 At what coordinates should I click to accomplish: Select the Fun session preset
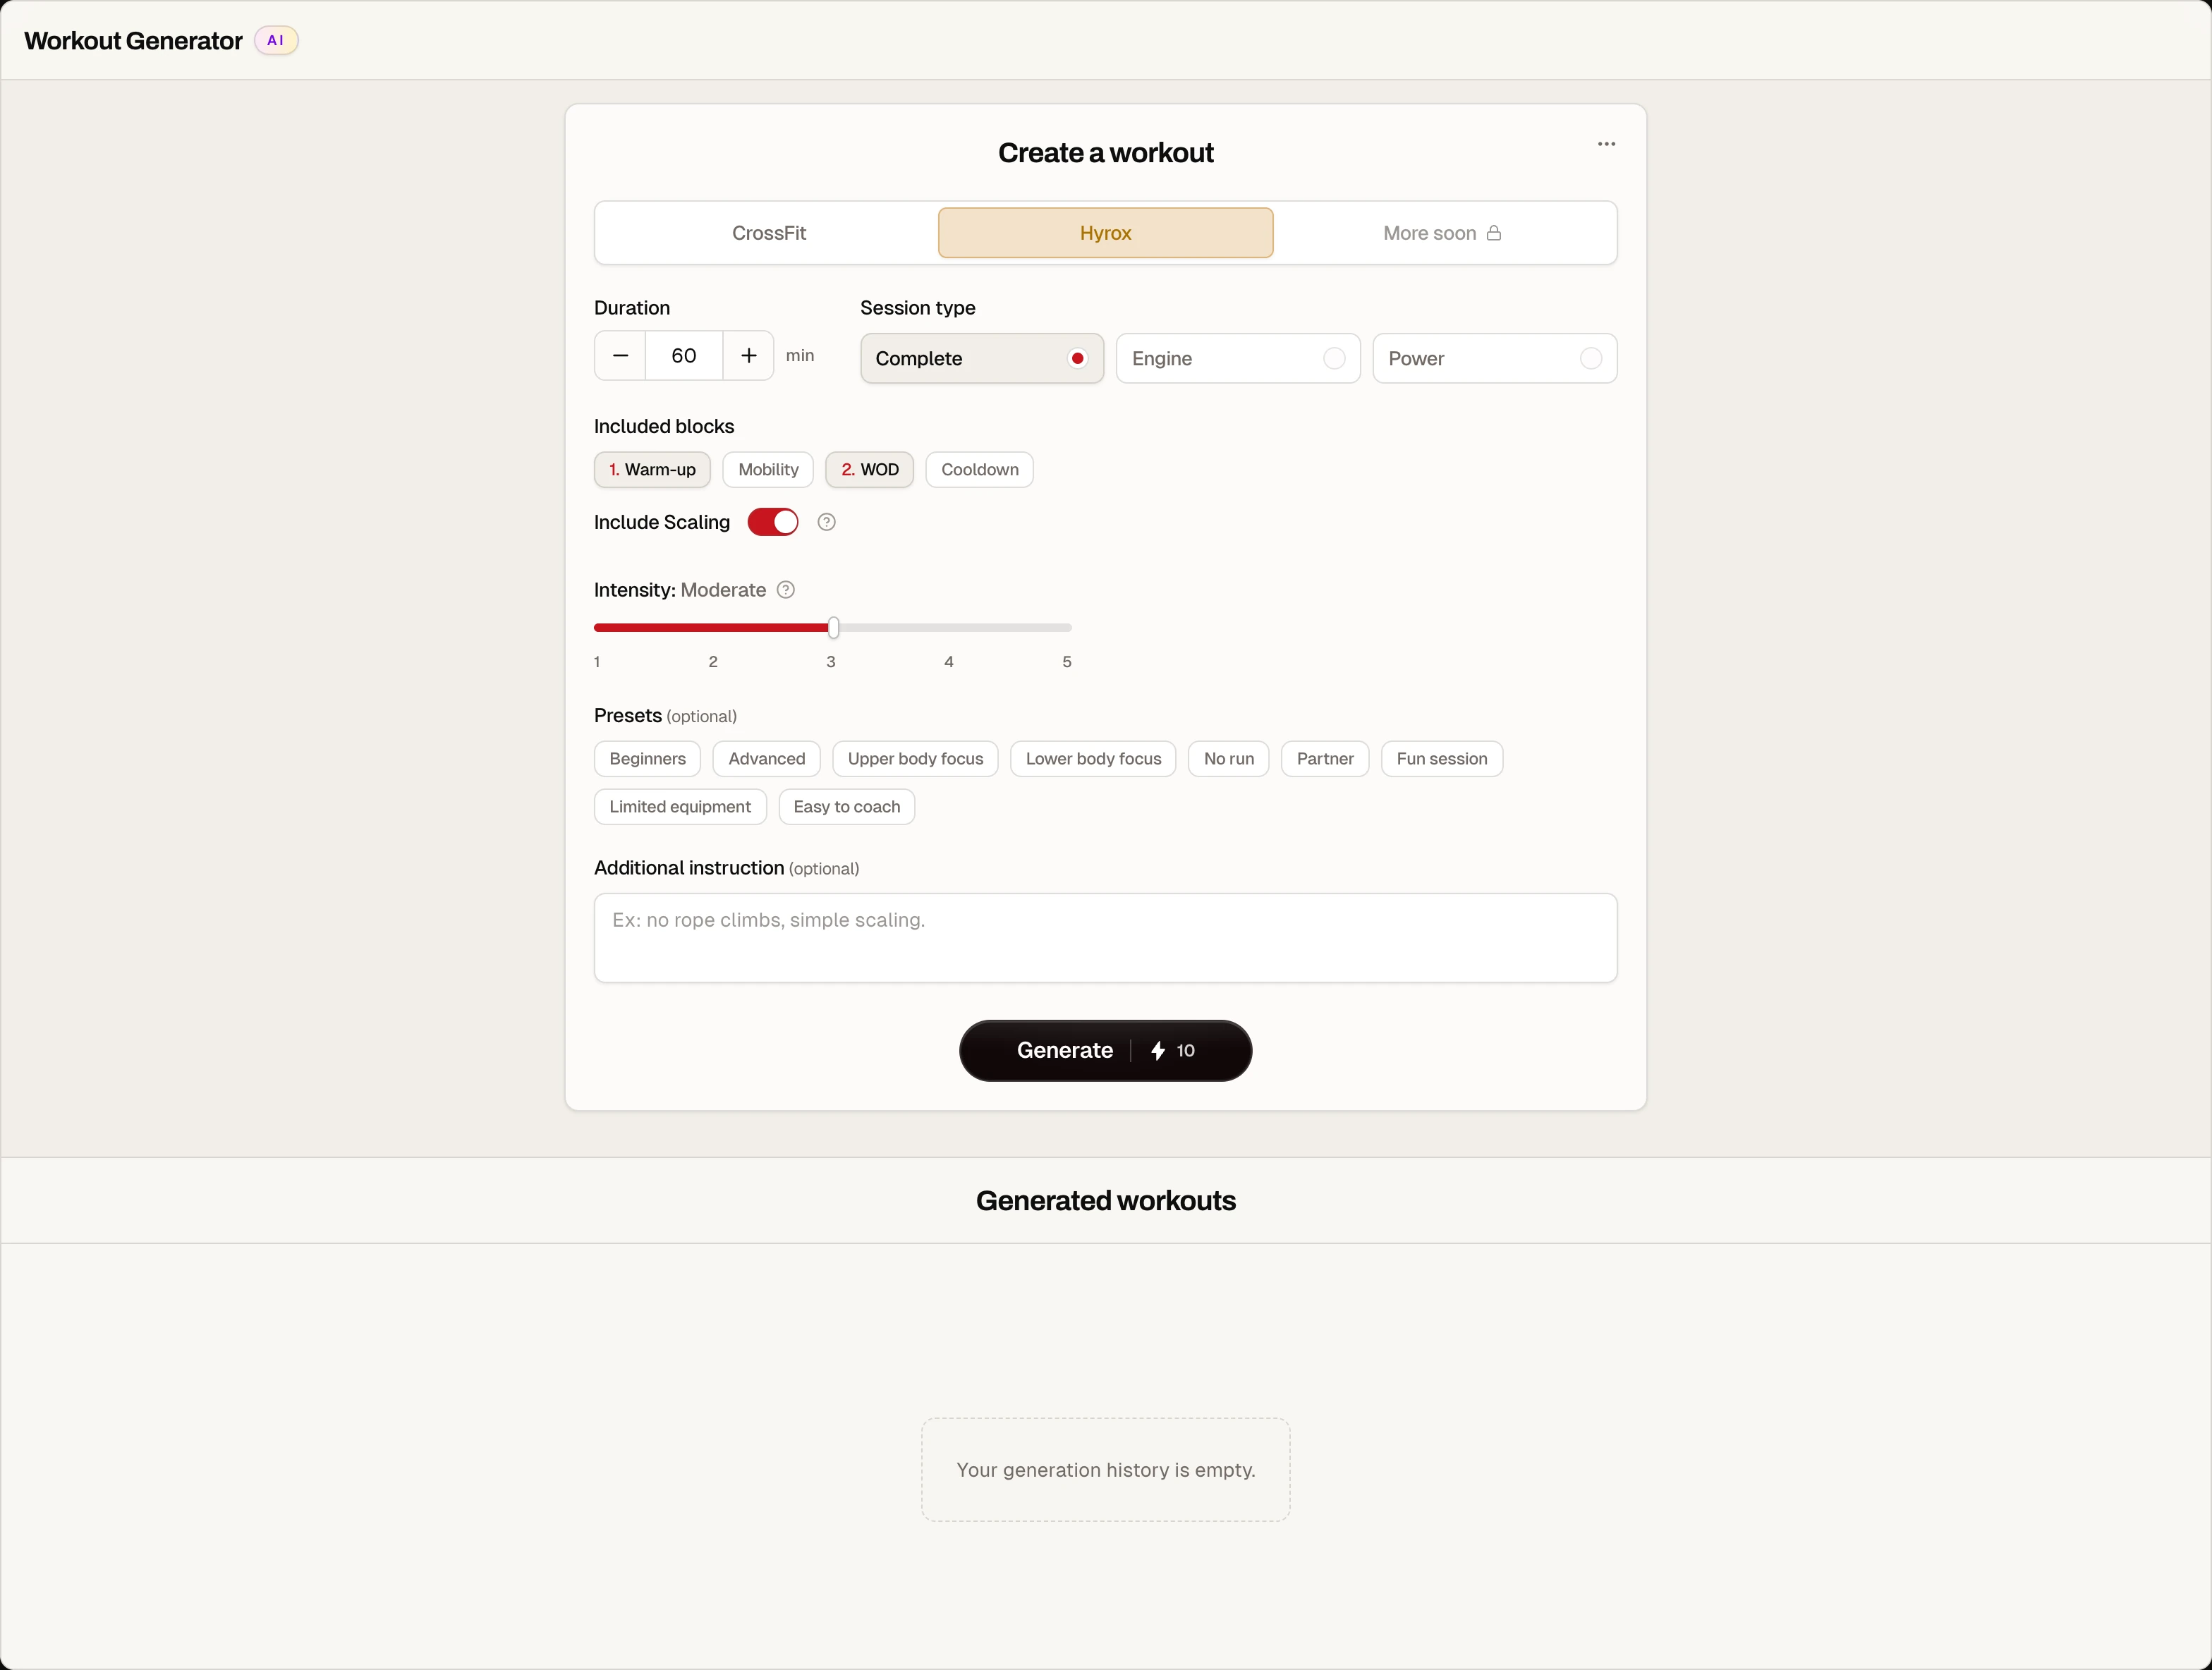(x=1442, y=759)
